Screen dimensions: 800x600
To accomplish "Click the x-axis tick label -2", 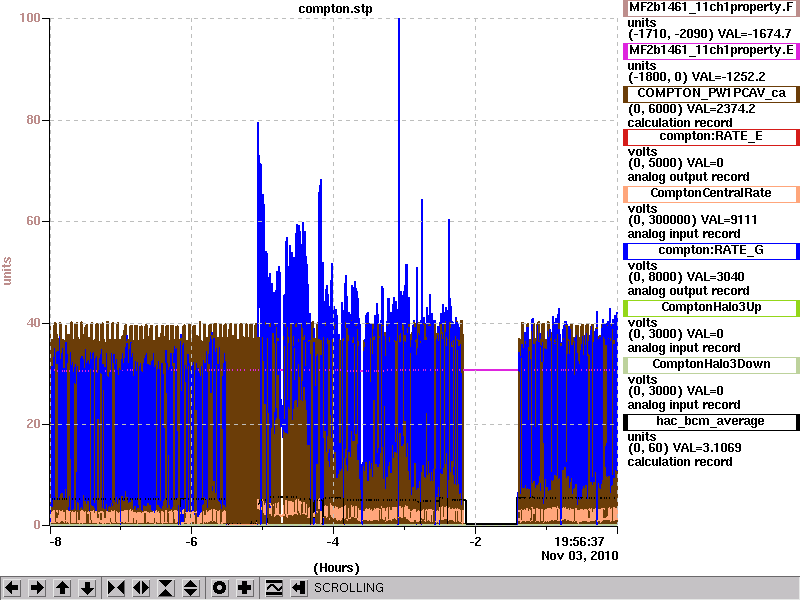I will click(474, 542).
